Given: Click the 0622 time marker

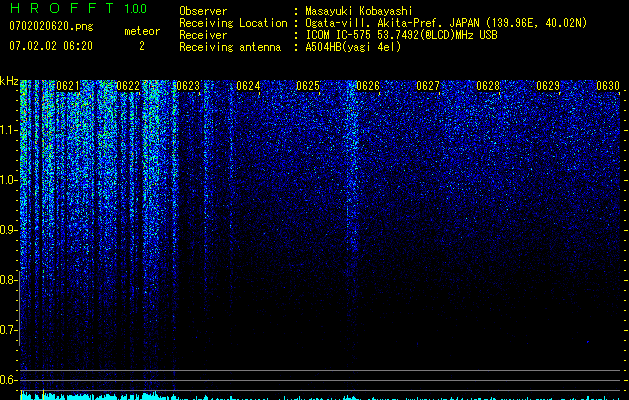Looking at the screenshot, I should [x=128, y=86].
